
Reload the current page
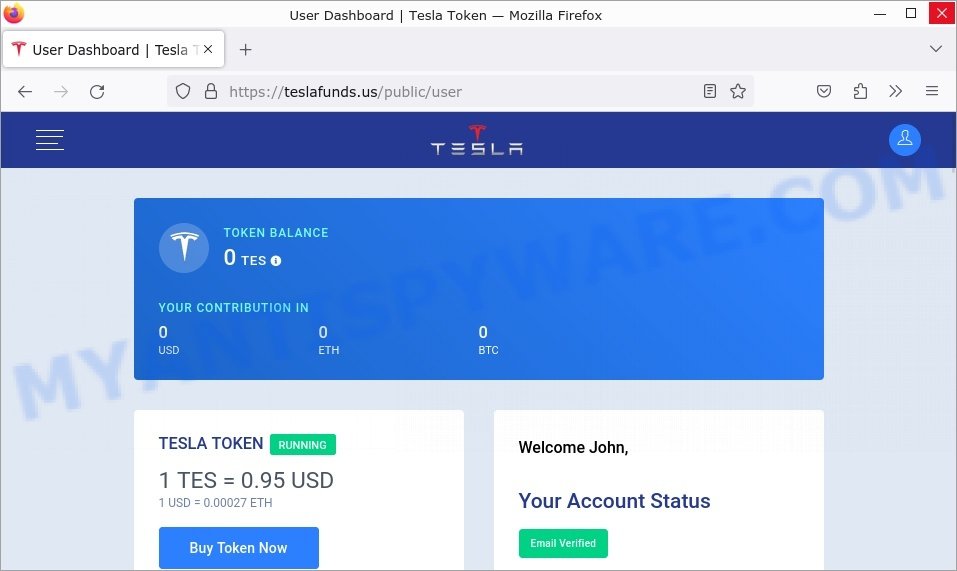[97, 92]
